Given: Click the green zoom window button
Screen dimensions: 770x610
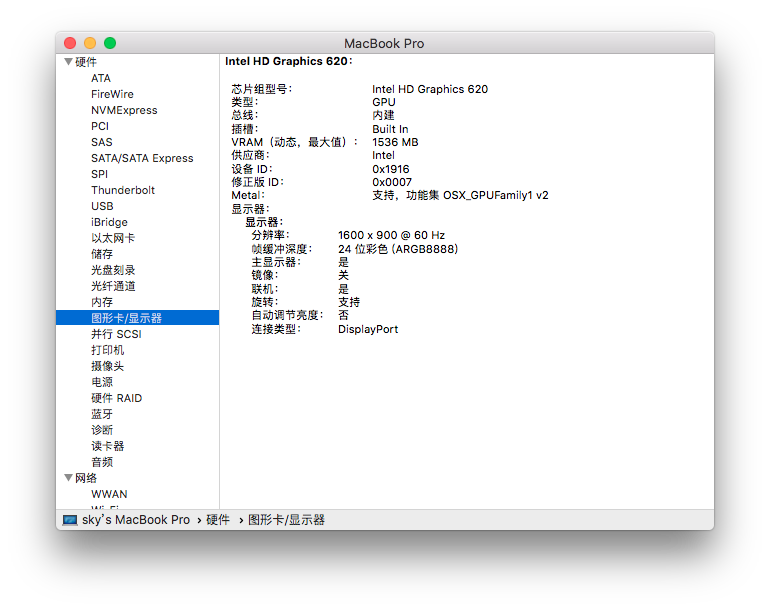Looking at the screenshot, I should [110, 43].
